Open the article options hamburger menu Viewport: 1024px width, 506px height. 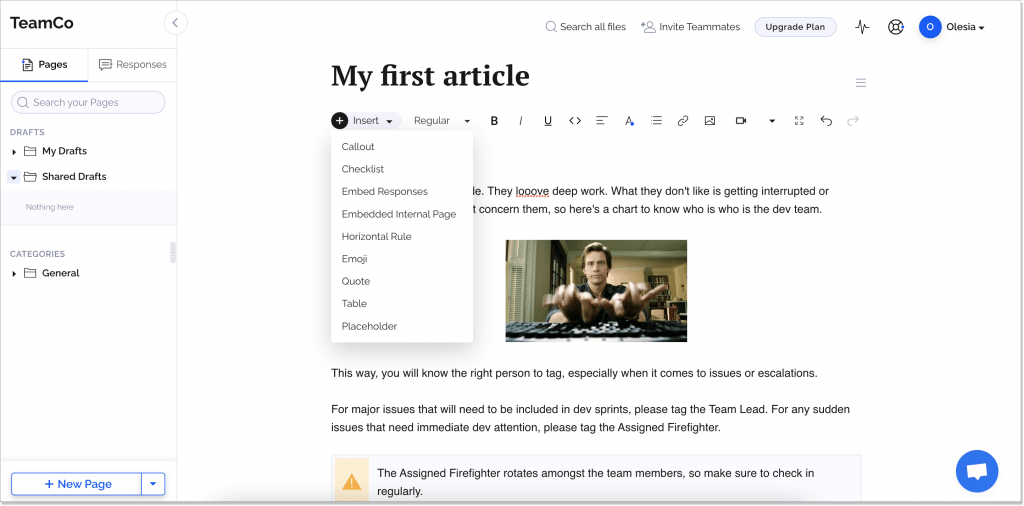coord(861,83)
